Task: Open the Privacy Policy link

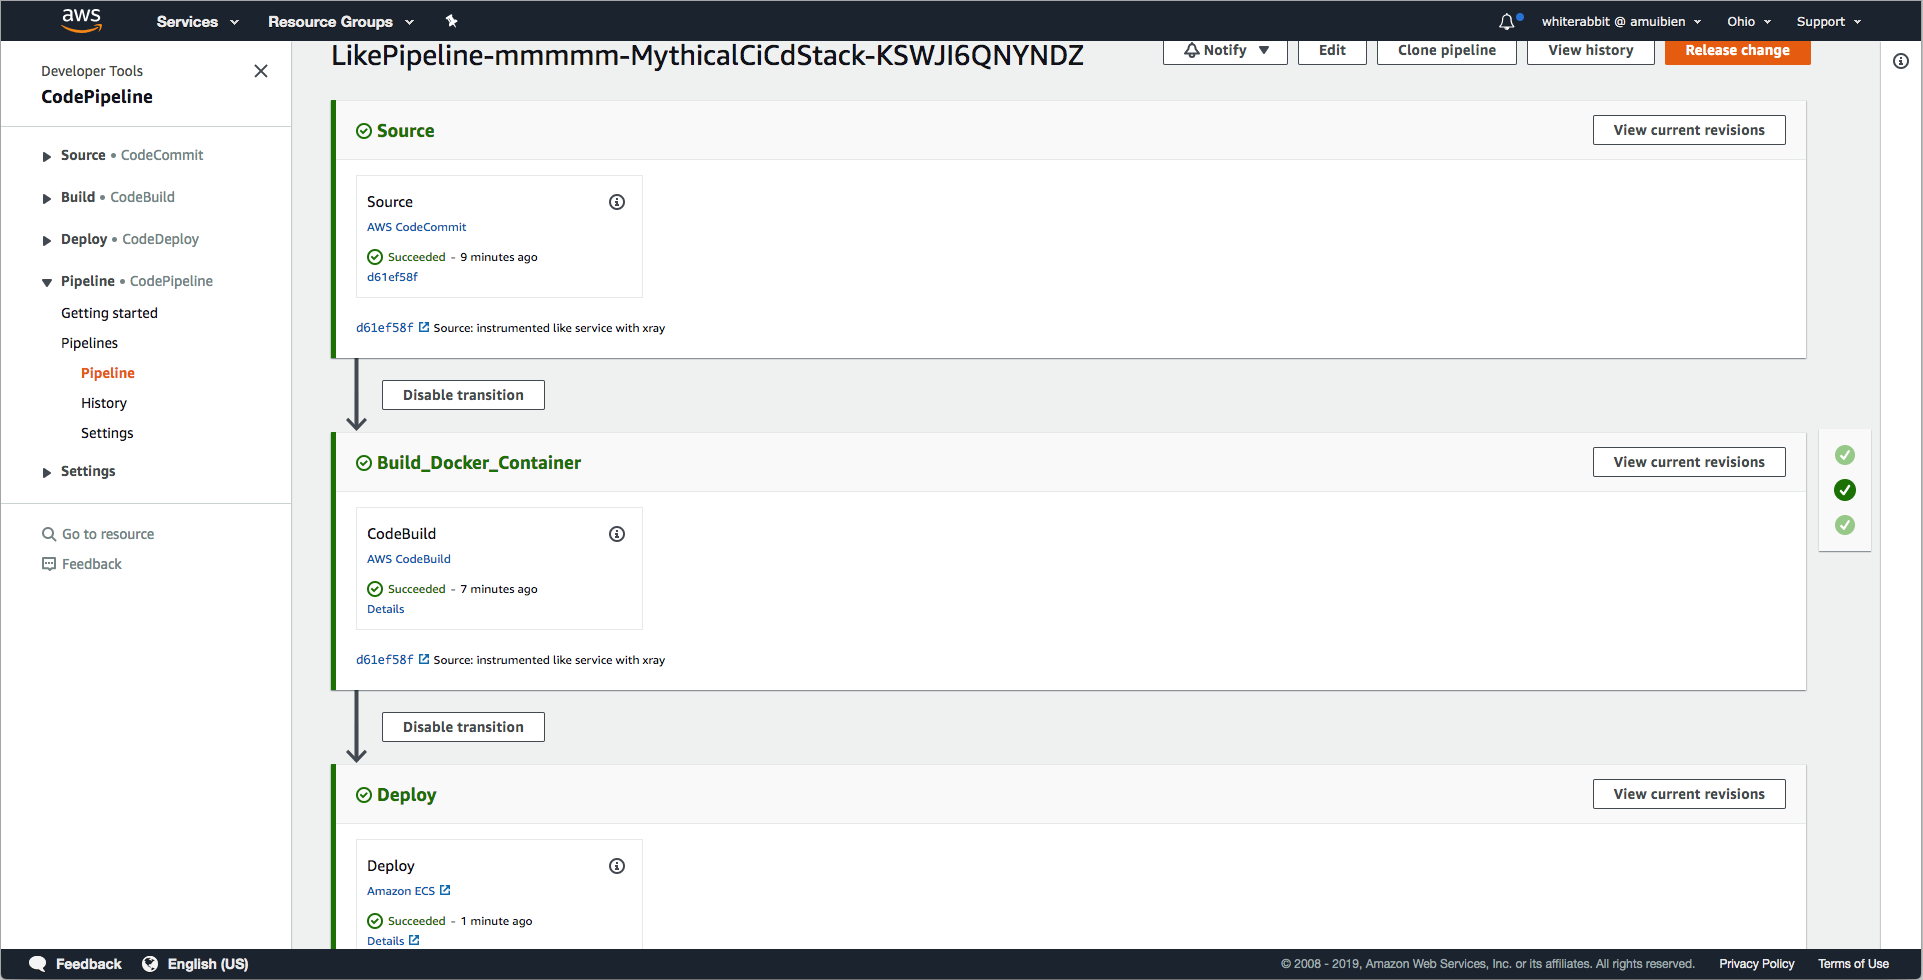Action: (x=1757, y=964)
